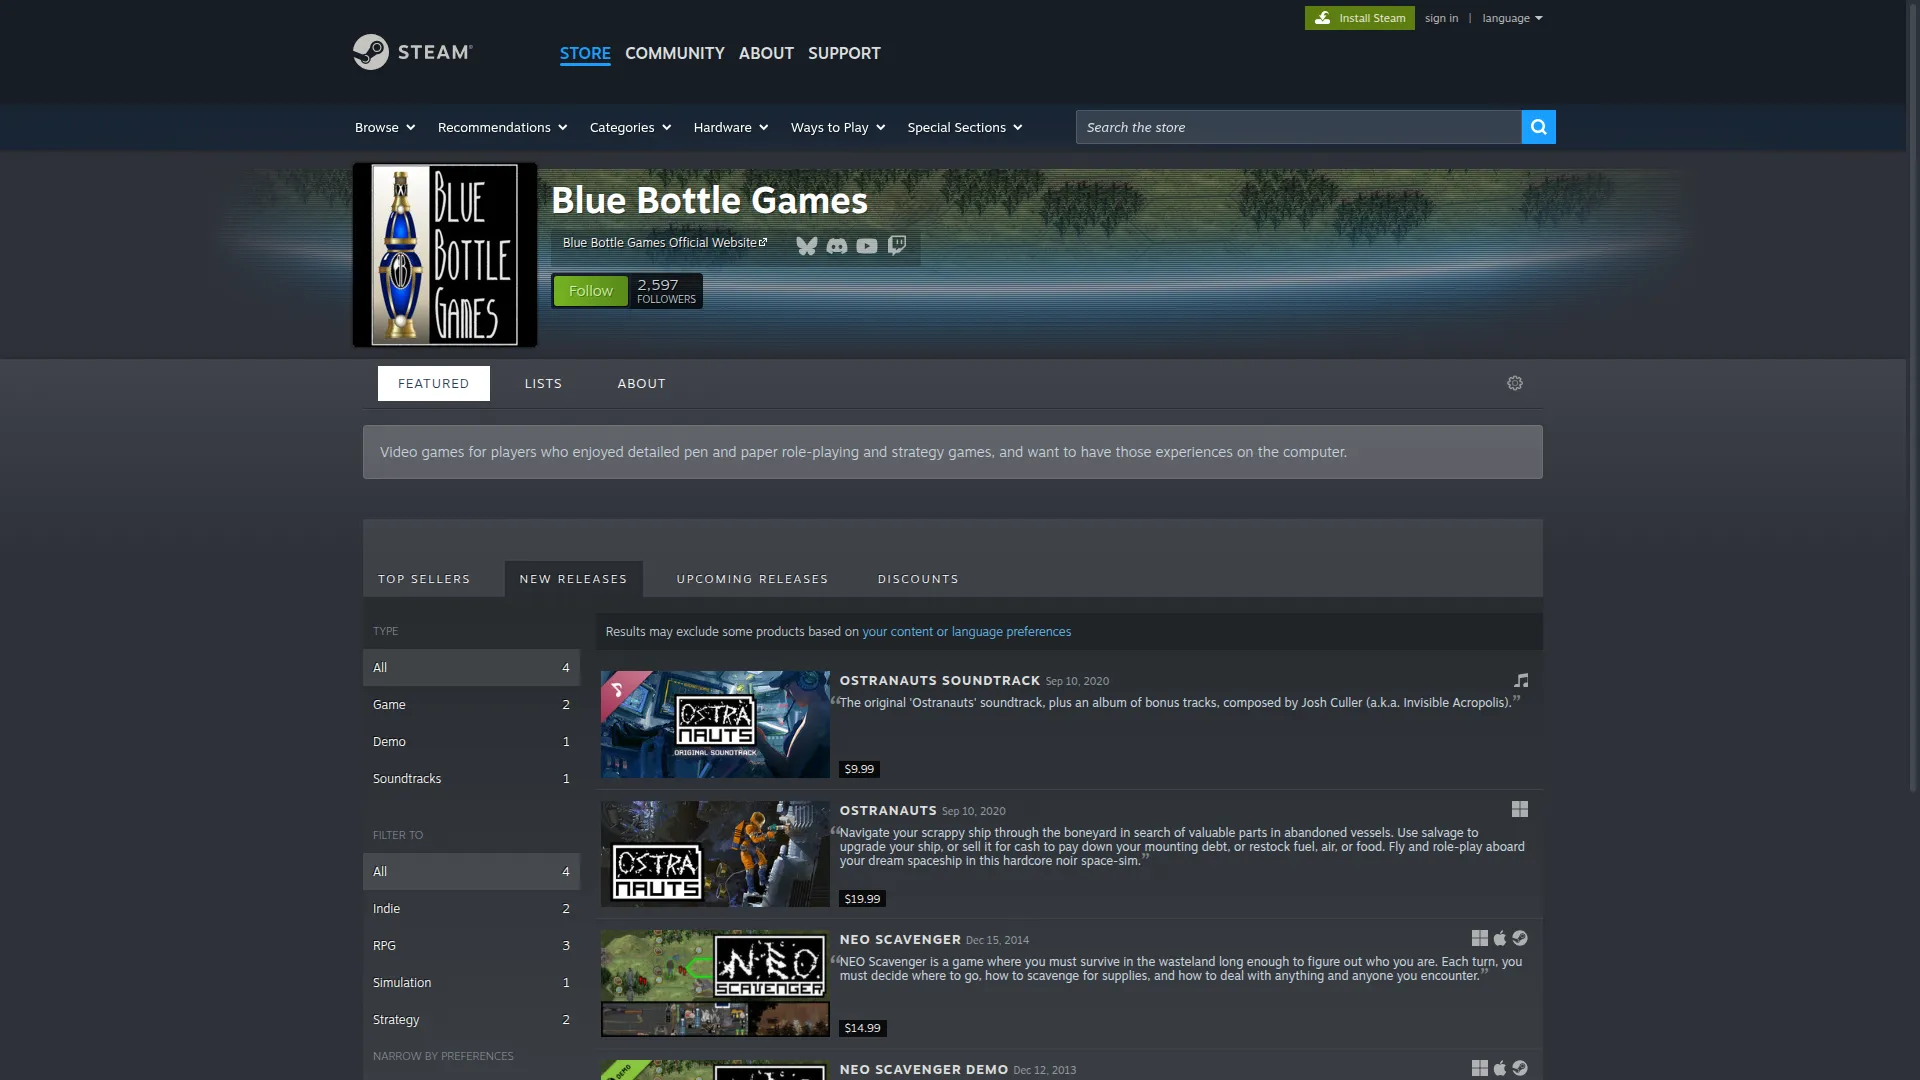Image resolution: width=1920 pixels, height=1080 pixels.
Task: Click the Search the store field
Action: click(x=1298, y=127)
